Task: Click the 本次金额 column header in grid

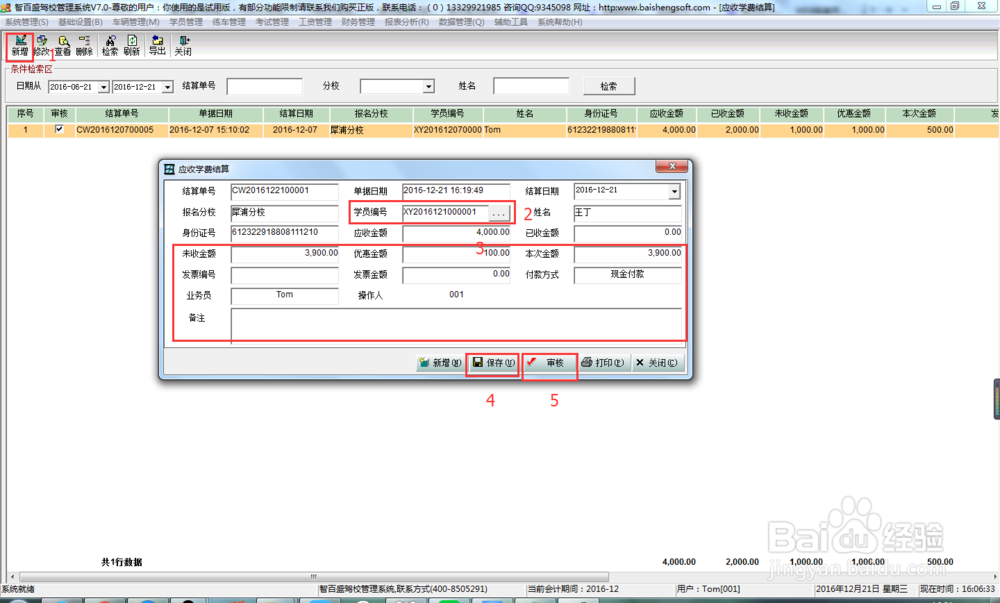Action: (919, 113)
